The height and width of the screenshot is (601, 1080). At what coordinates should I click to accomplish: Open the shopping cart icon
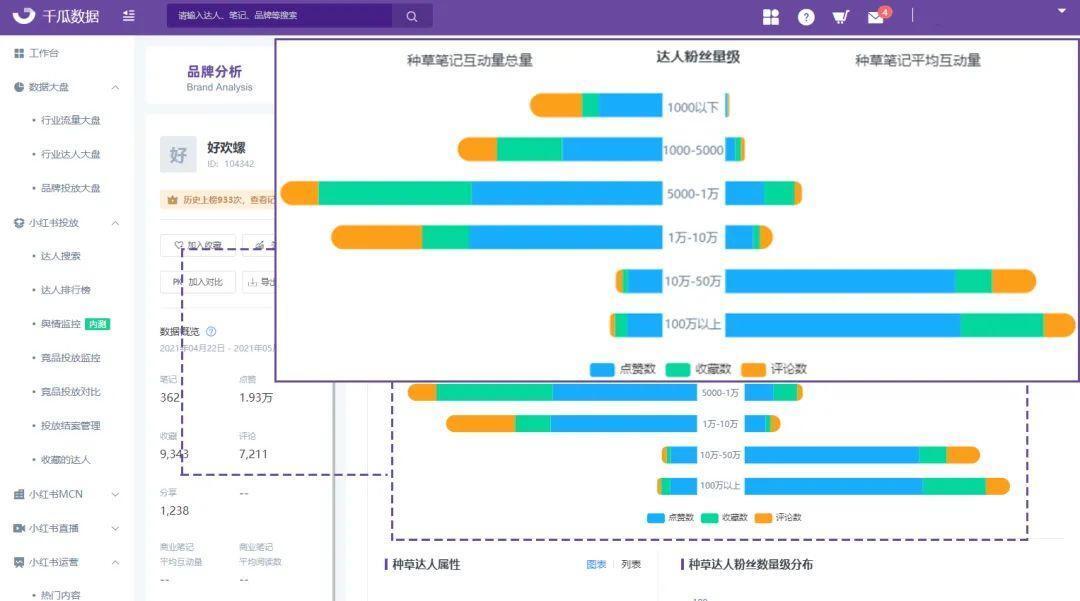[x=841, y=17]
